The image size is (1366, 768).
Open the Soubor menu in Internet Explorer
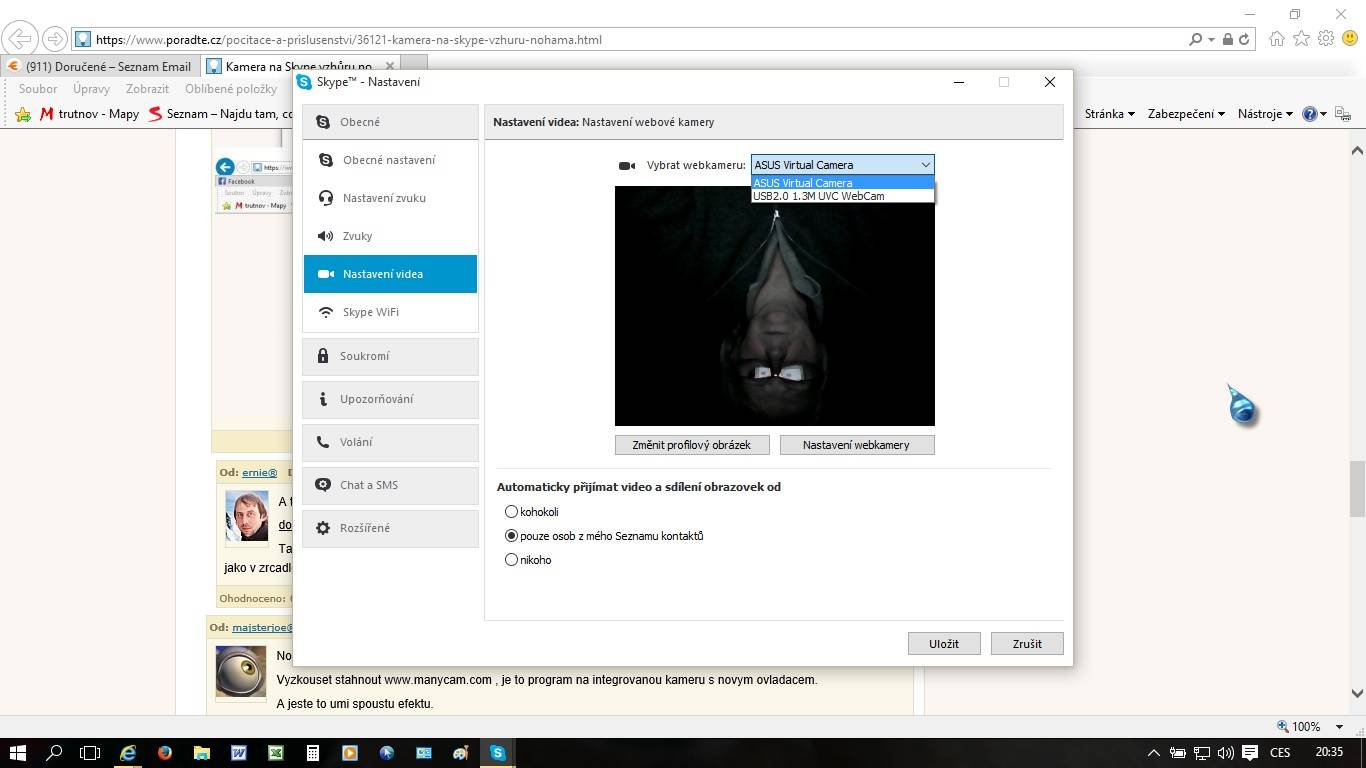pyautogui.click(x=38, y=89)
